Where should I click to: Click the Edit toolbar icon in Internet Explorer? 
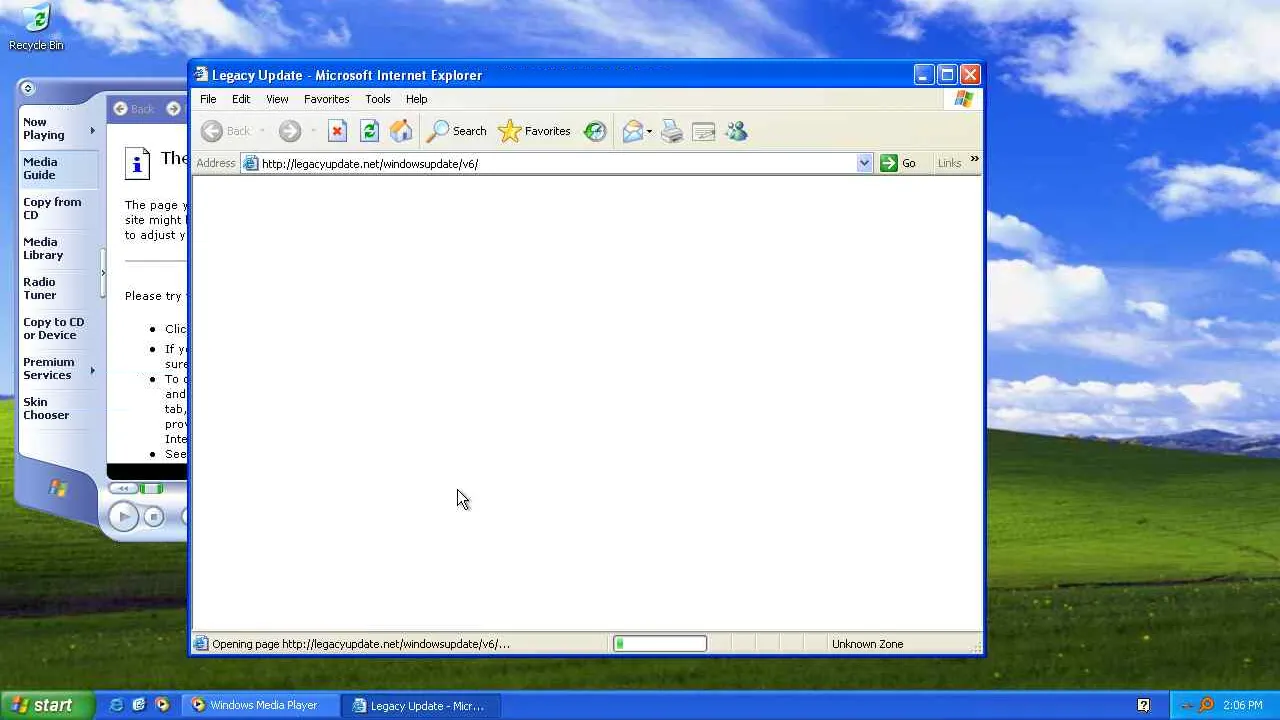(x=704, y=131)
